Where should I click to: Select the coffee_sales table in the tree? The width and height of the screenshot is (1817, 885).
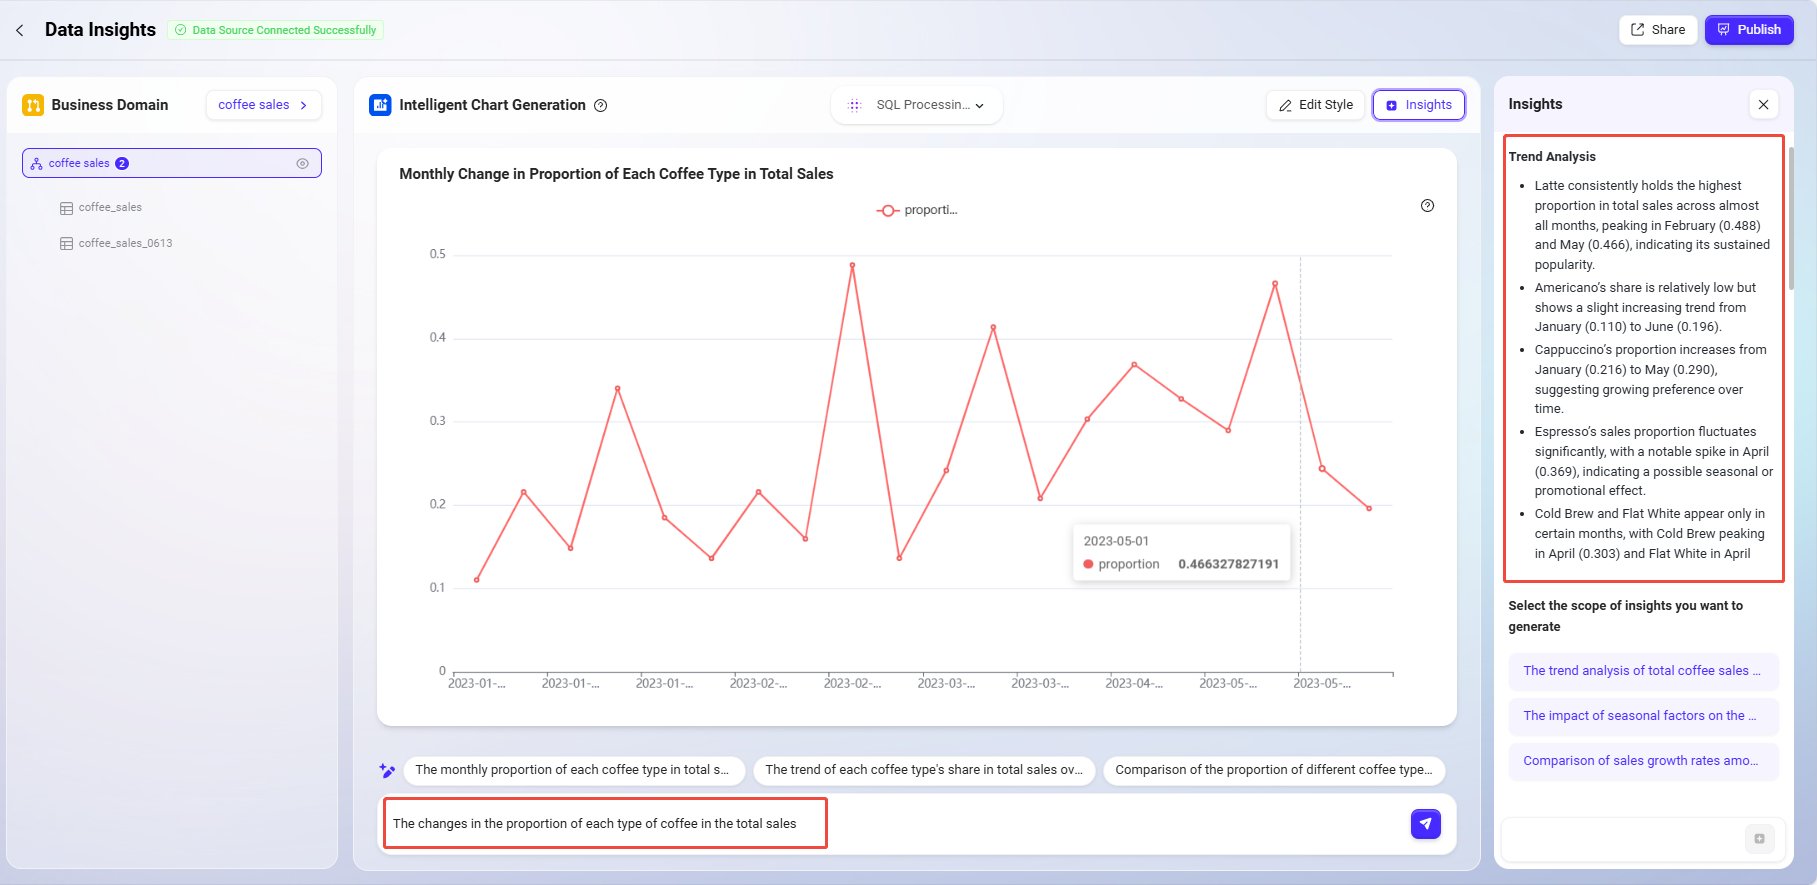110,208
